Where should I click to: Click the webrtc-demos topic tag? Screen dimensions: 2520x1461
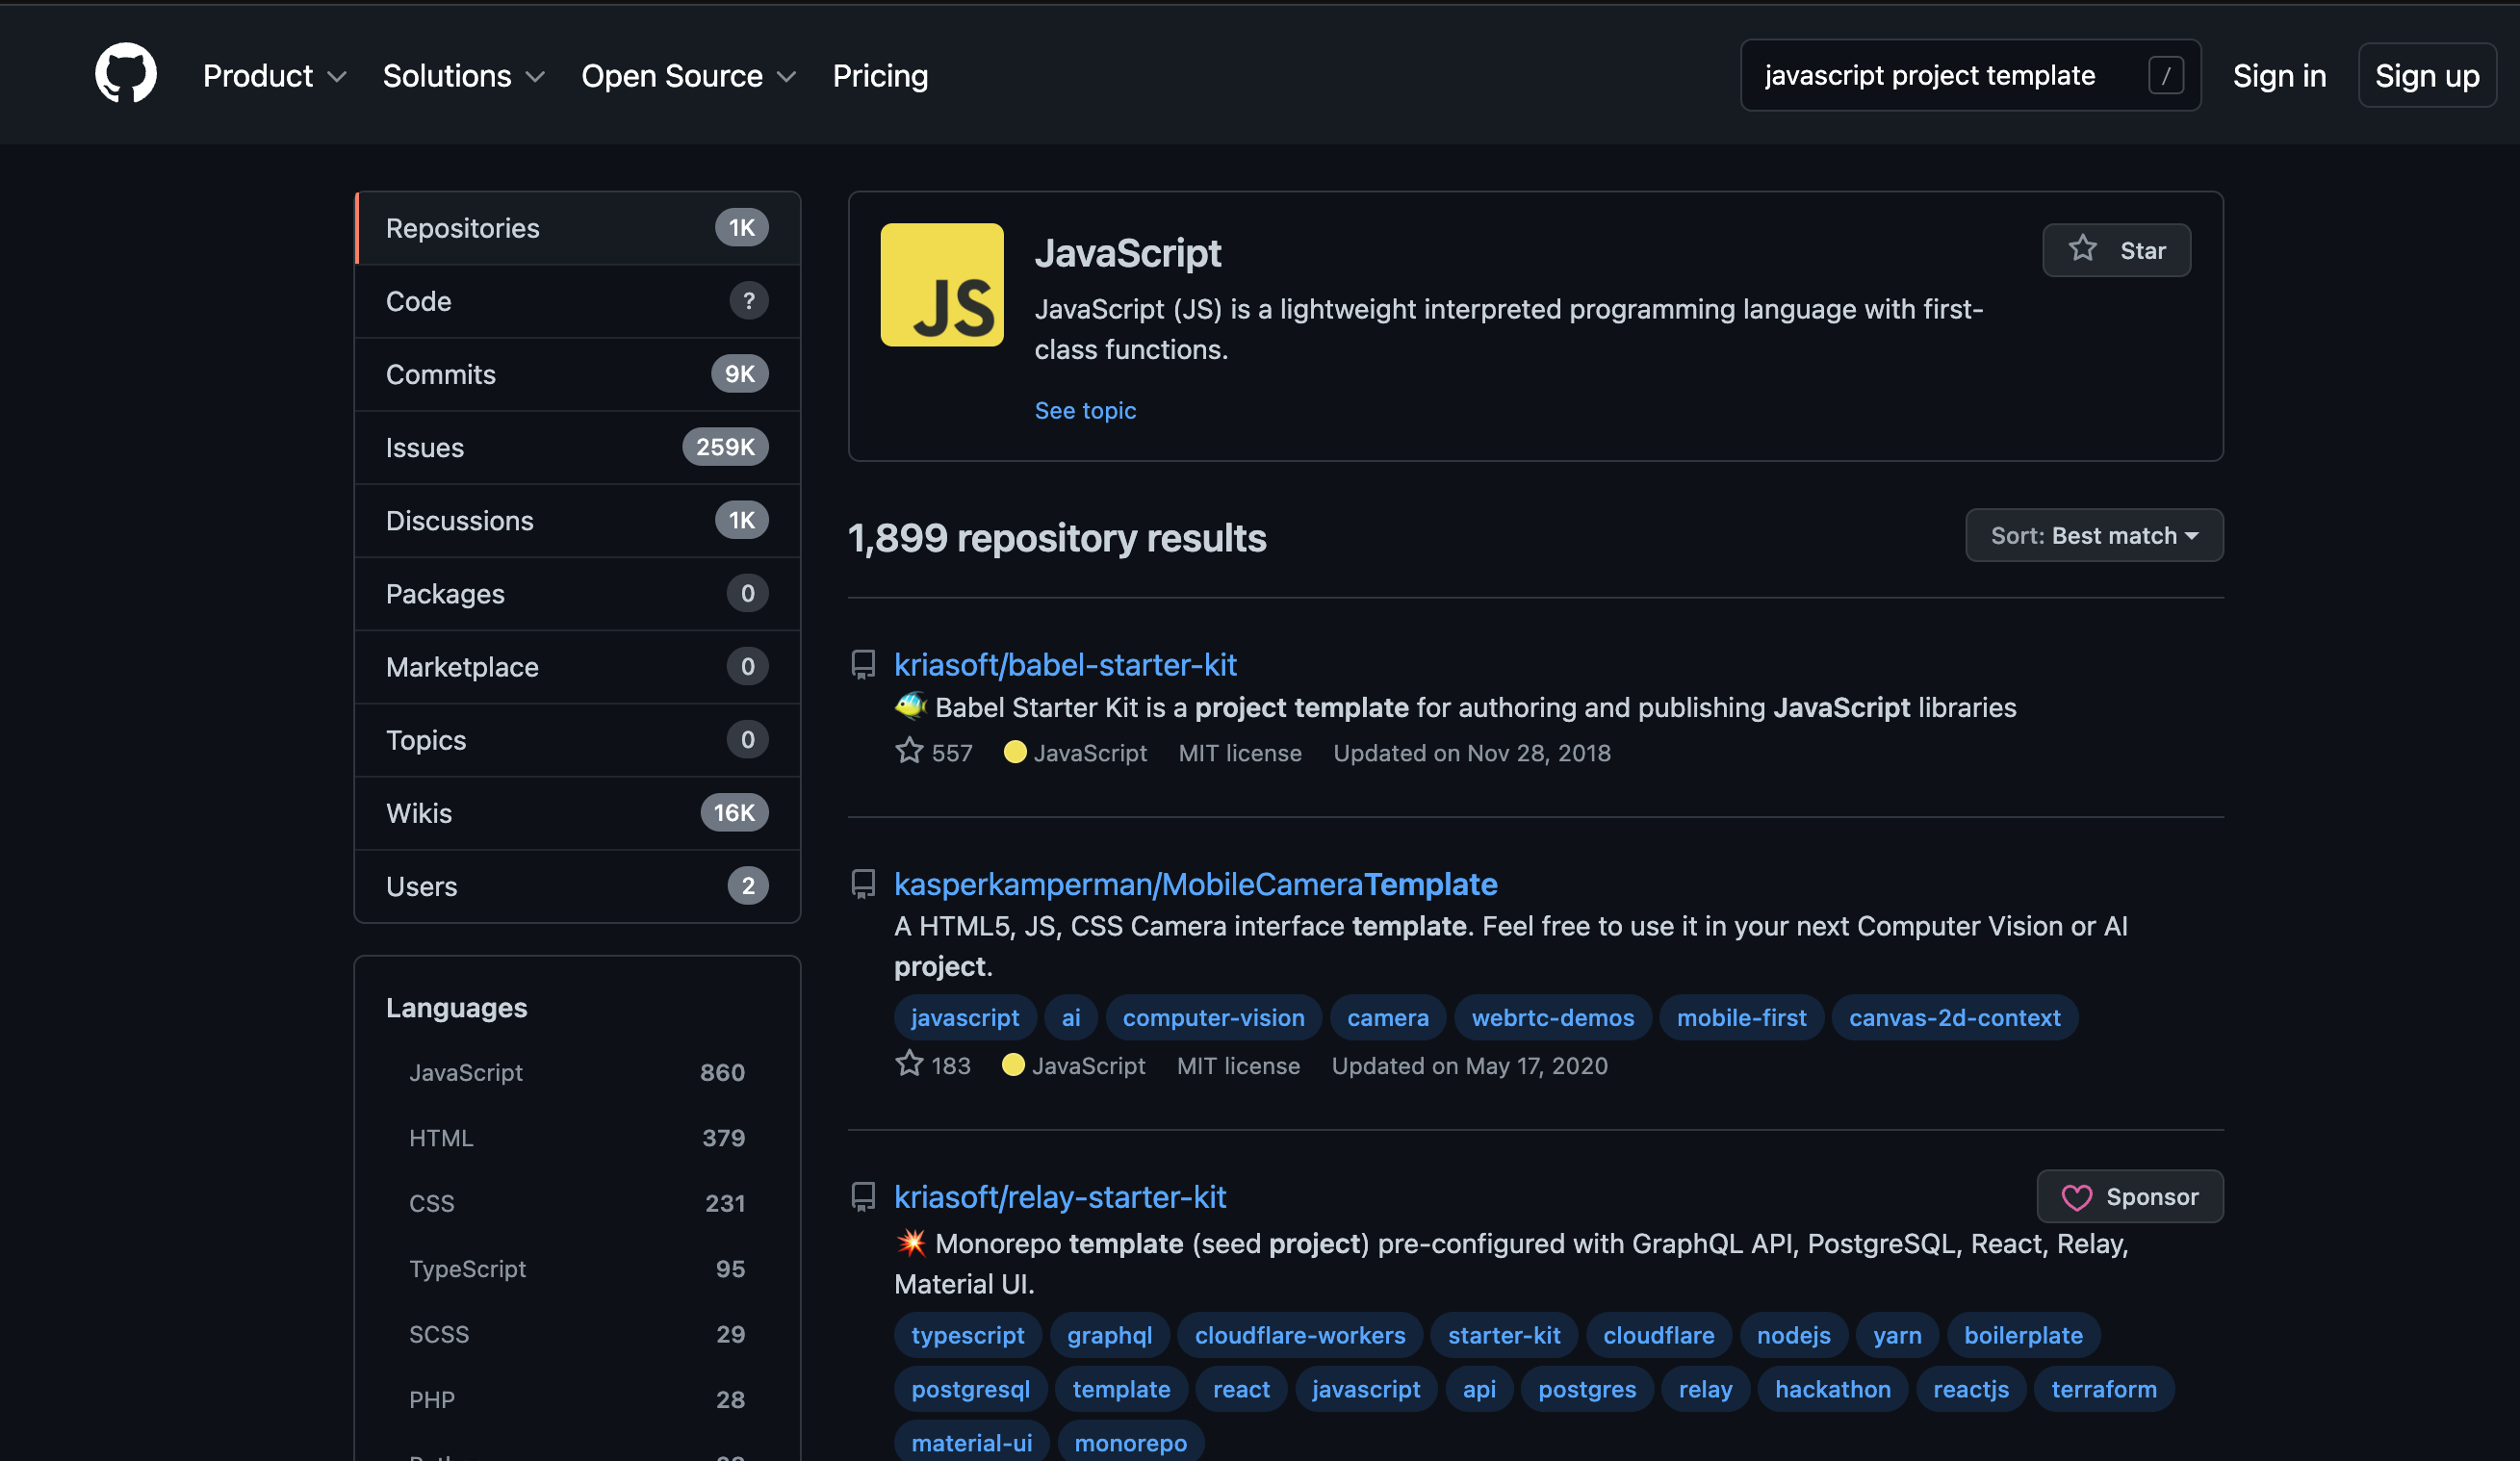point(1552,1018)
